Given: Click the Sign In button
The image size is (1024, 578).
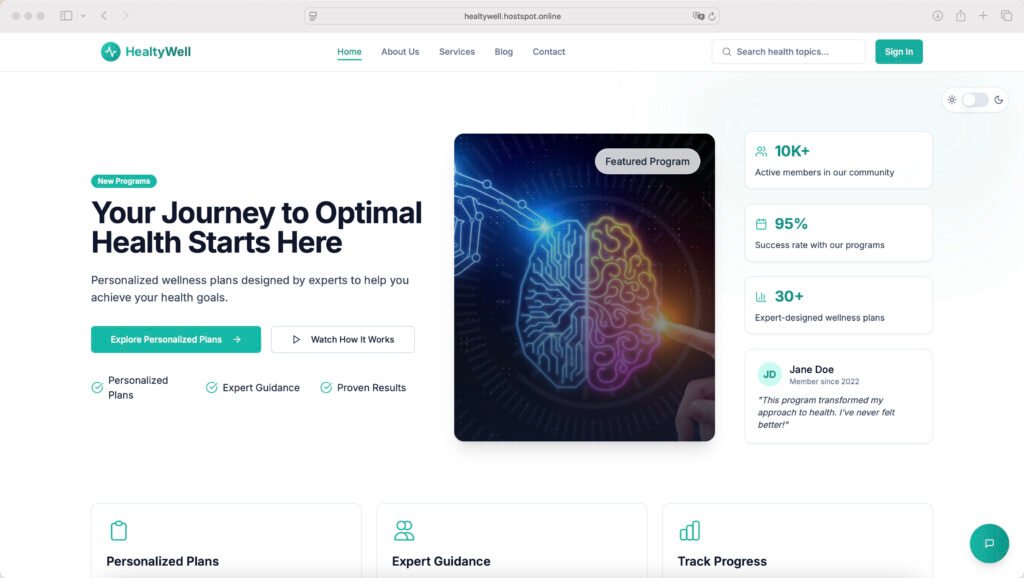Looking at the screenshot, I should point(899,52).
